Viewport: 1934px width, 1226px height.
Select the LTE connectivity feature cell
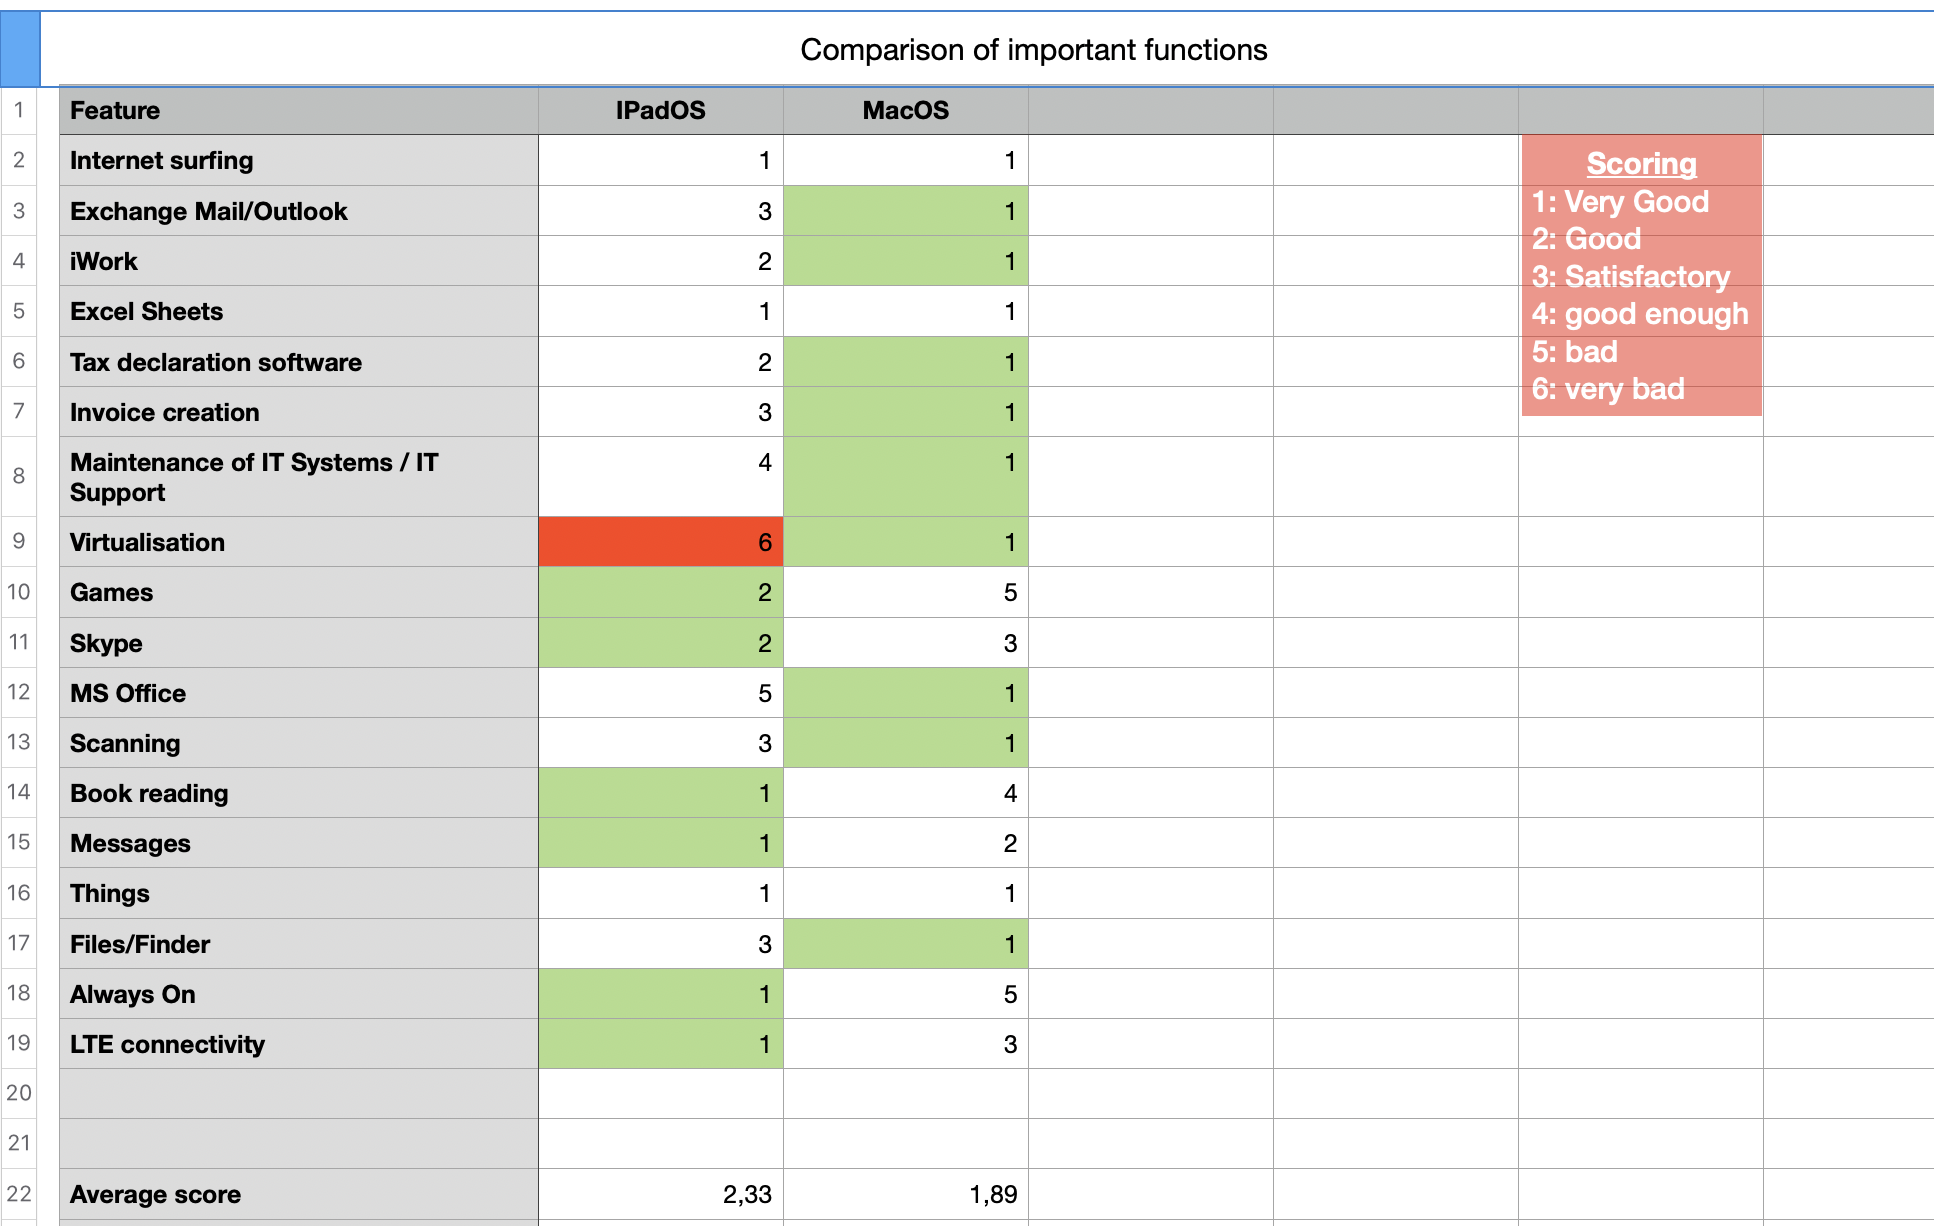pyautogui.click(x=298, y=1044)
